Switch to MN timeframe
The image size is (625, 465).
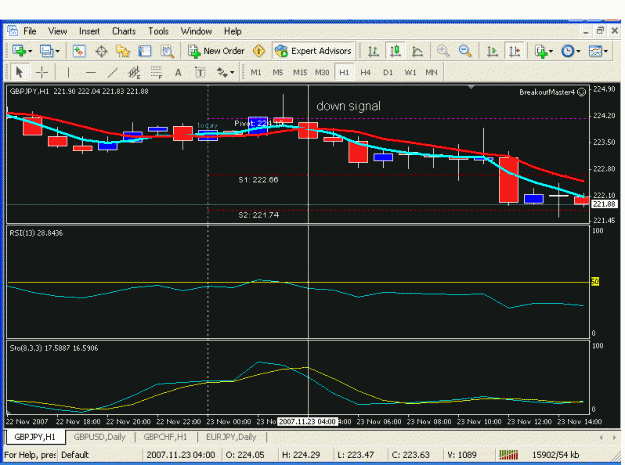(x=431, y=73)
